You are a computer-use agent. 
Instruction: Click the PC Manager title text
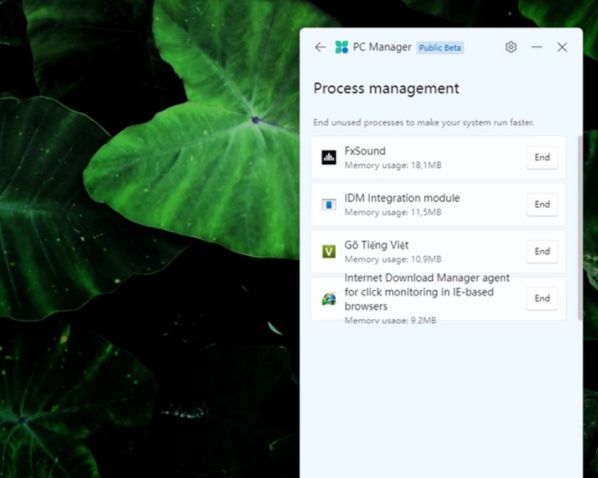[x=382, y=47]
